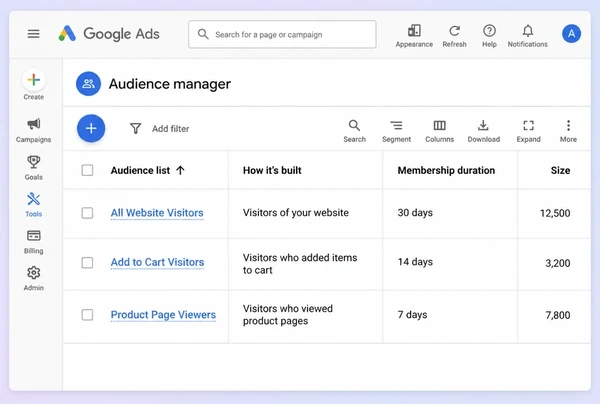600x404 pixels.
Task: Click the Expand table tool
Action: pyautogui.click(x=528, y=131)
